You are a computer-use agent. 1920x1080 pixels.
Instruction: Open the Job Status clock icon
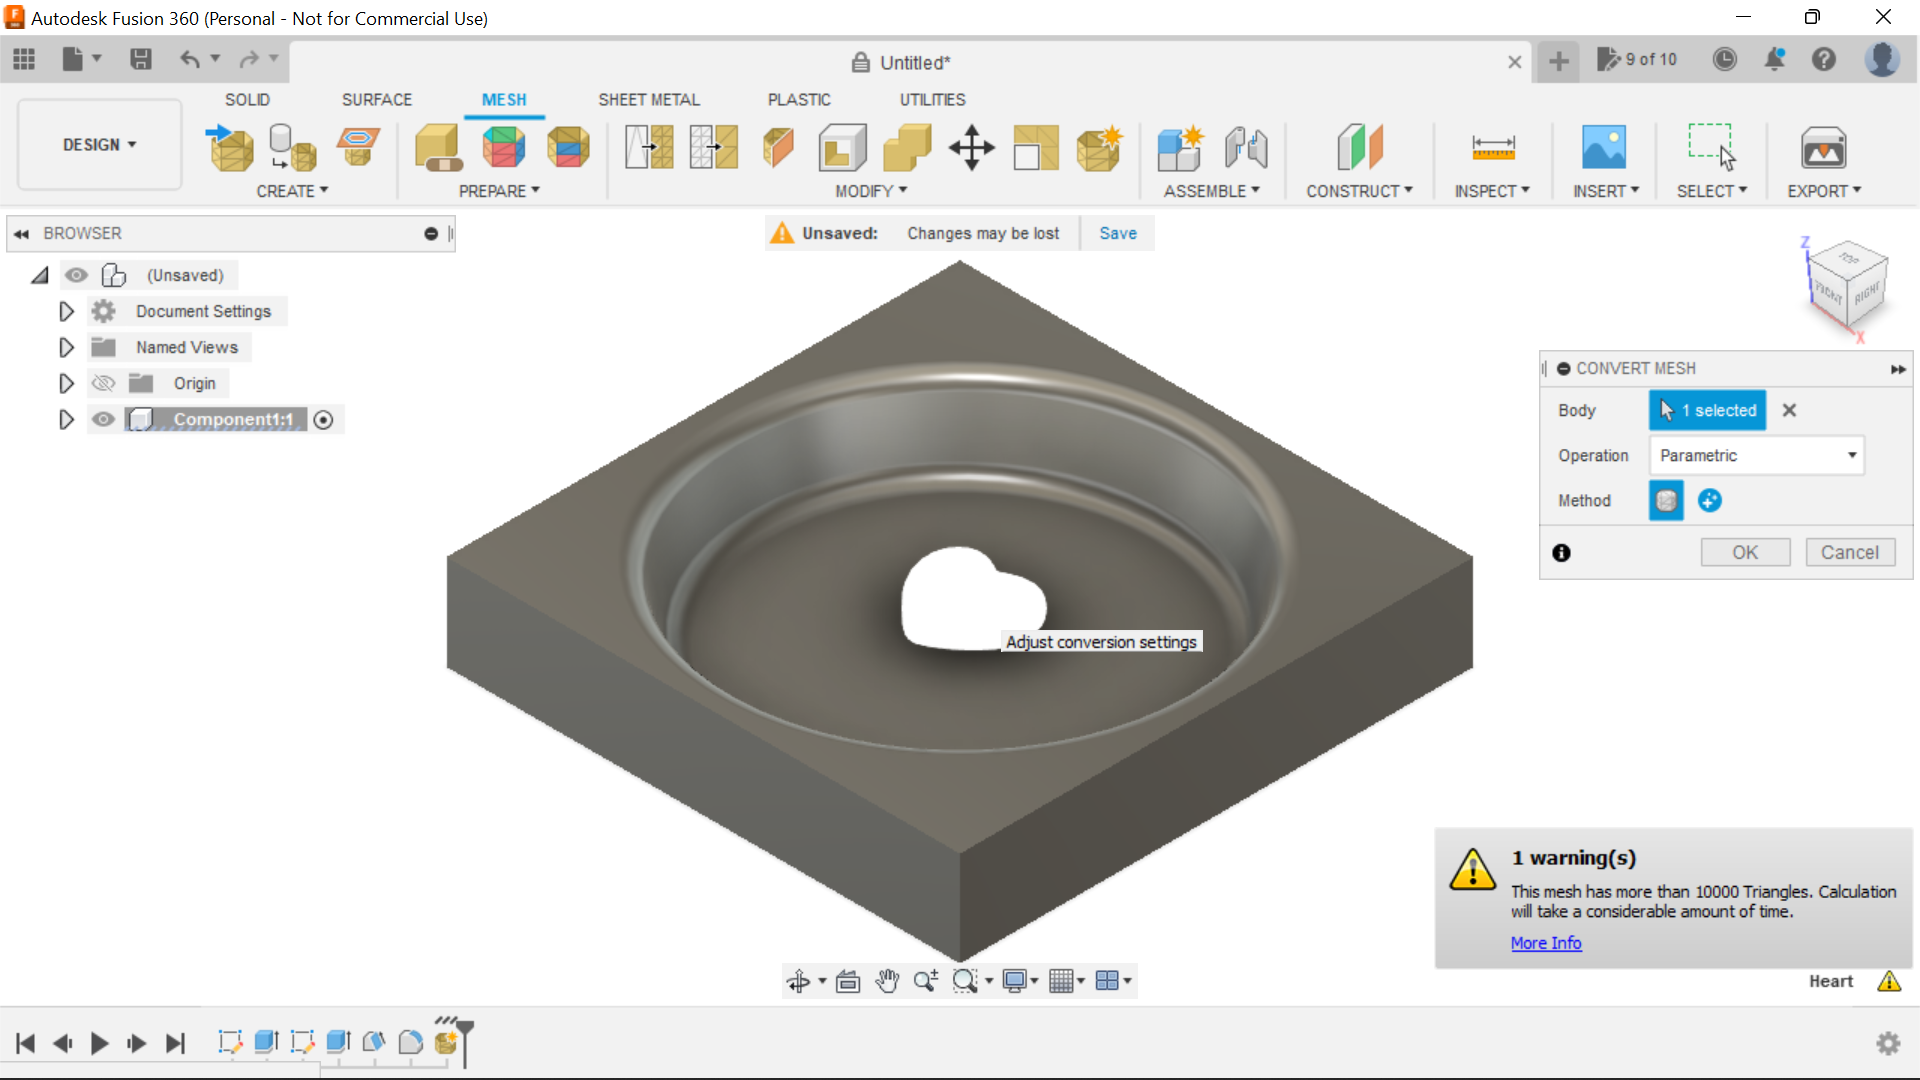pos(1725,60)
